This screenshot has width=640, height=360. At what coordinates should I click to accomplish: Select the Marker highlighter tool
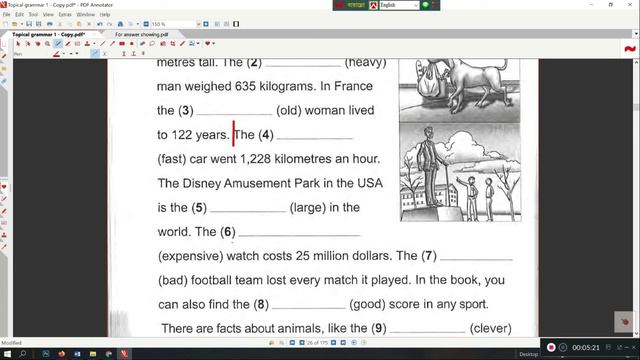click(68, 44)
